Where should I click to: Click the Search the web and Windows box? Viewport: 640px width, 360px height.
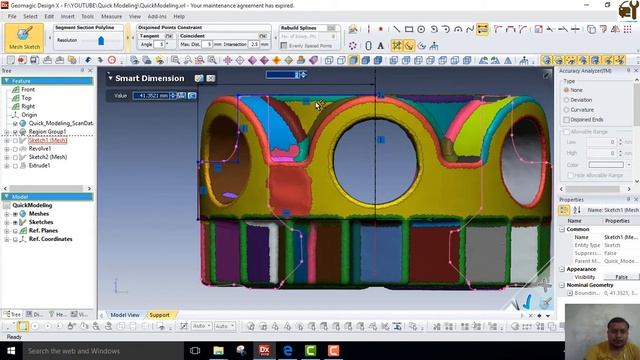(102, 351)
